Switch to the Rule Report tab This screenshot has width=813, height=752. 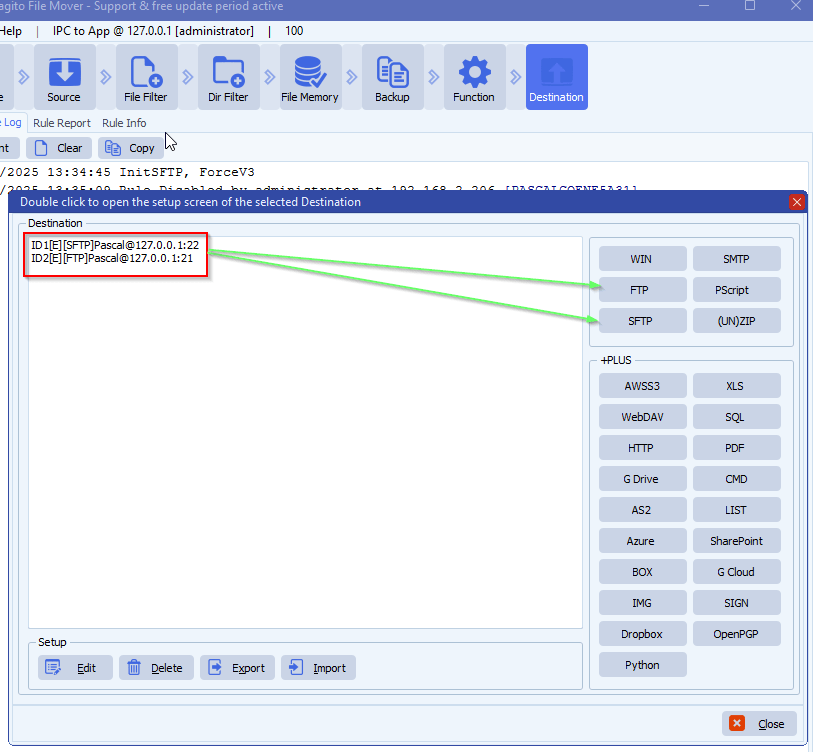point(62,123)
